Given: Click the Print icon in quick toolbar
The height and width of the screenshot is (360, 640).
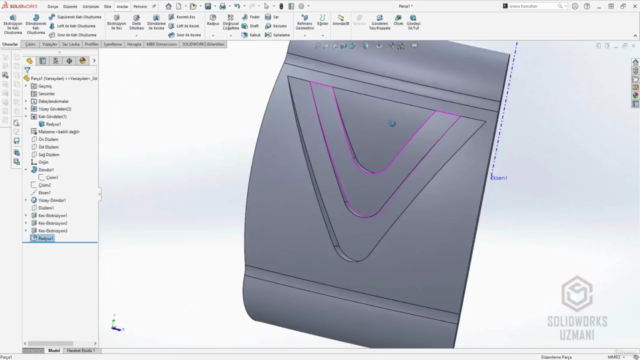Looking at the screenshot, I should [222, 7].
